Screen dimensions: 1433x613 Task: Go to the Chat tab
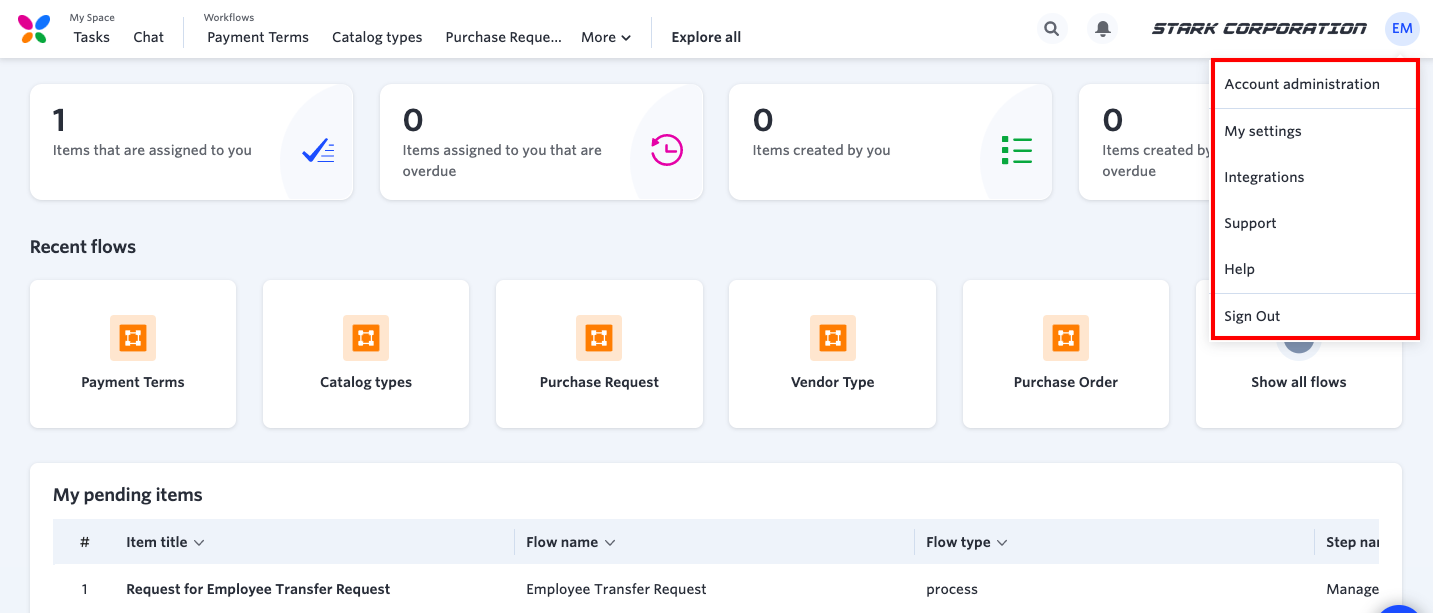coord(148,37)
